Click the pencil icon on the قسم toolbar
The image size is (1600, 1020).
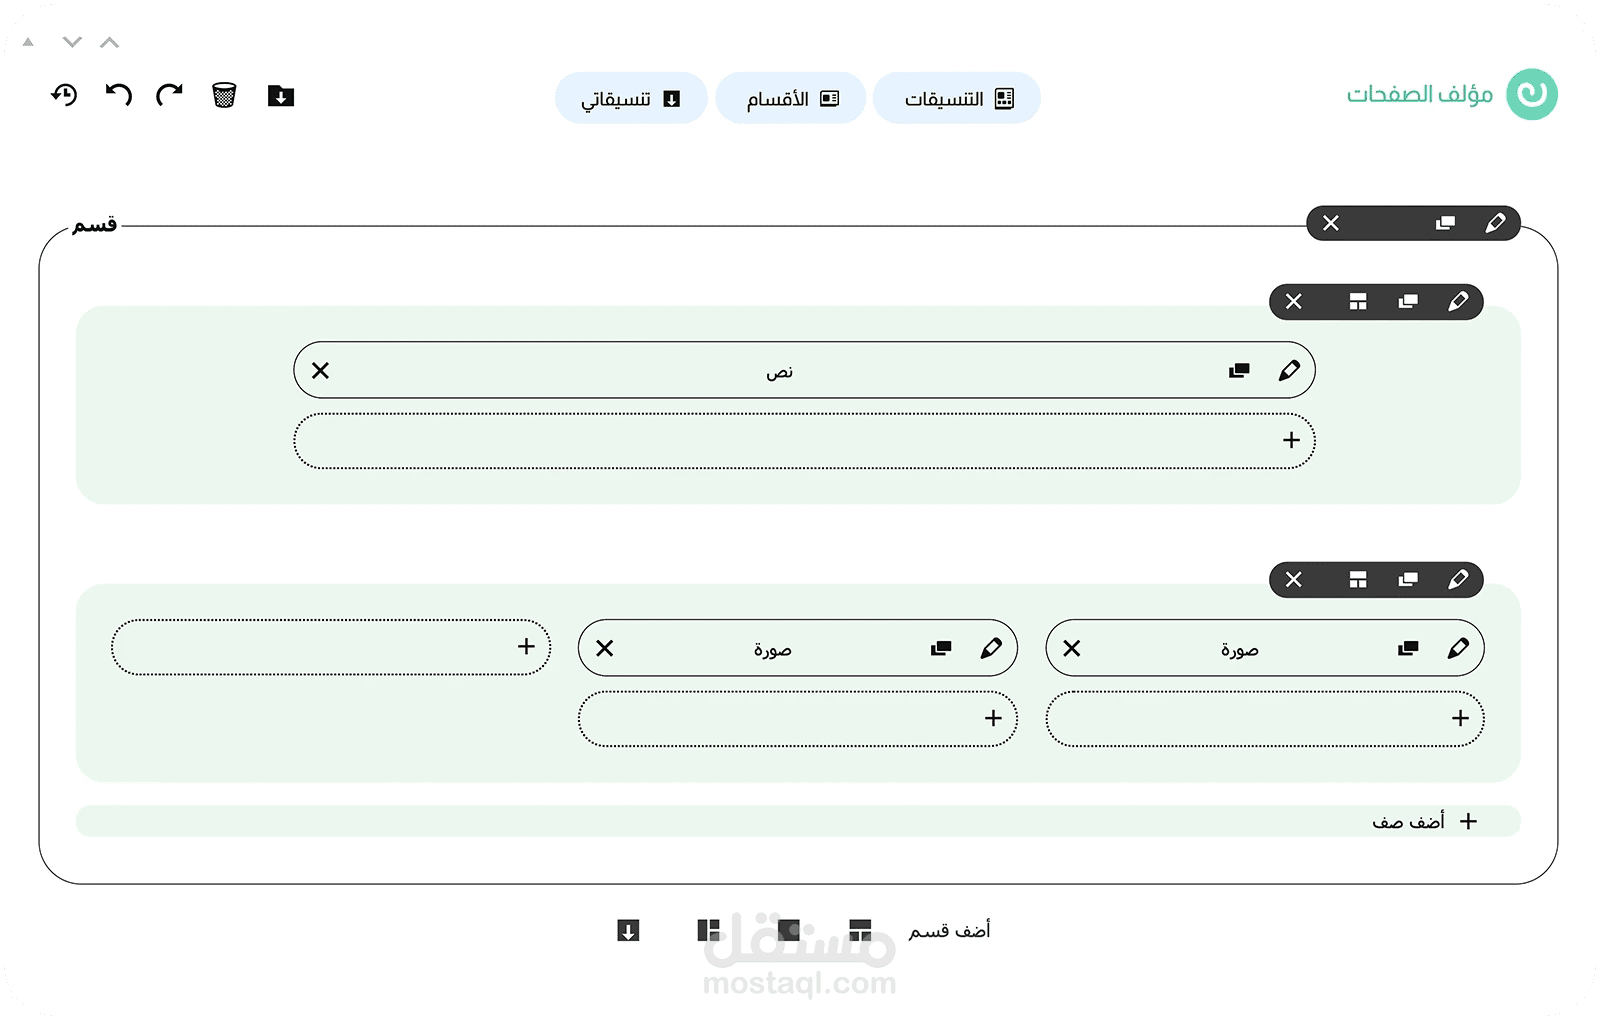click(1495, 223)
